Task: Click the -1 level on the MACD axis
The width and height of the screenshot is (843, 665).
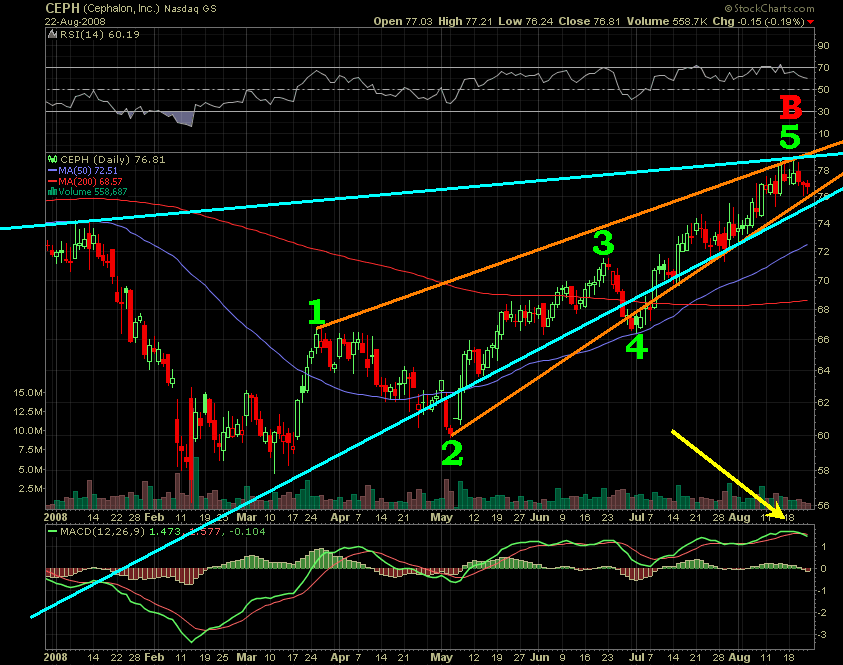Action: (x=823, y=591)
